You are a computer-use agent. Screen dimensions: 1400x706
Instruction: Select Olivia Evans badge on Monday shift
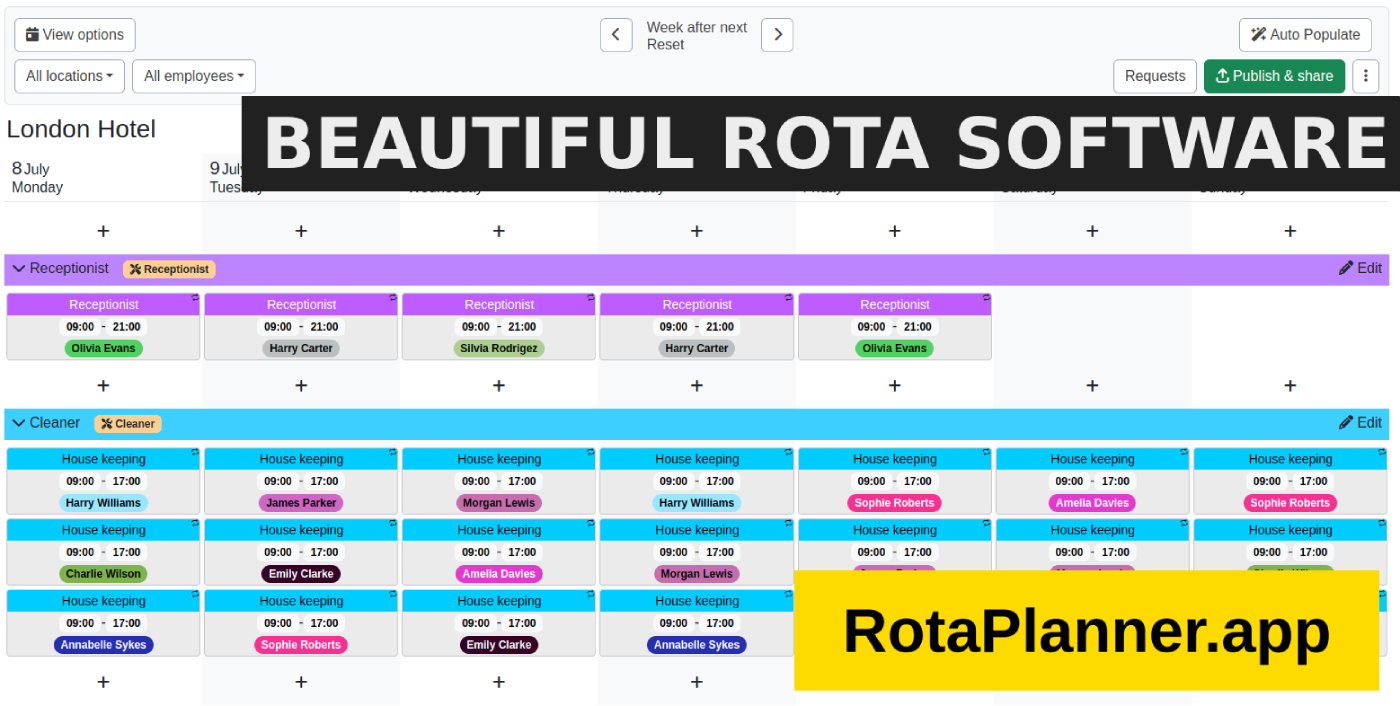[104, 348]
